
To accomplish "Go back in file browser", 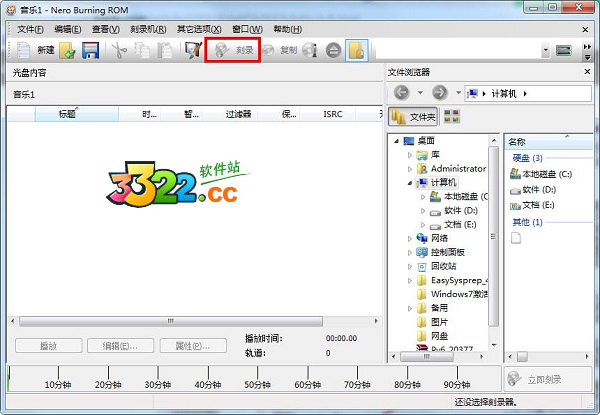I will pyautogui.click(x=401, y=93).
